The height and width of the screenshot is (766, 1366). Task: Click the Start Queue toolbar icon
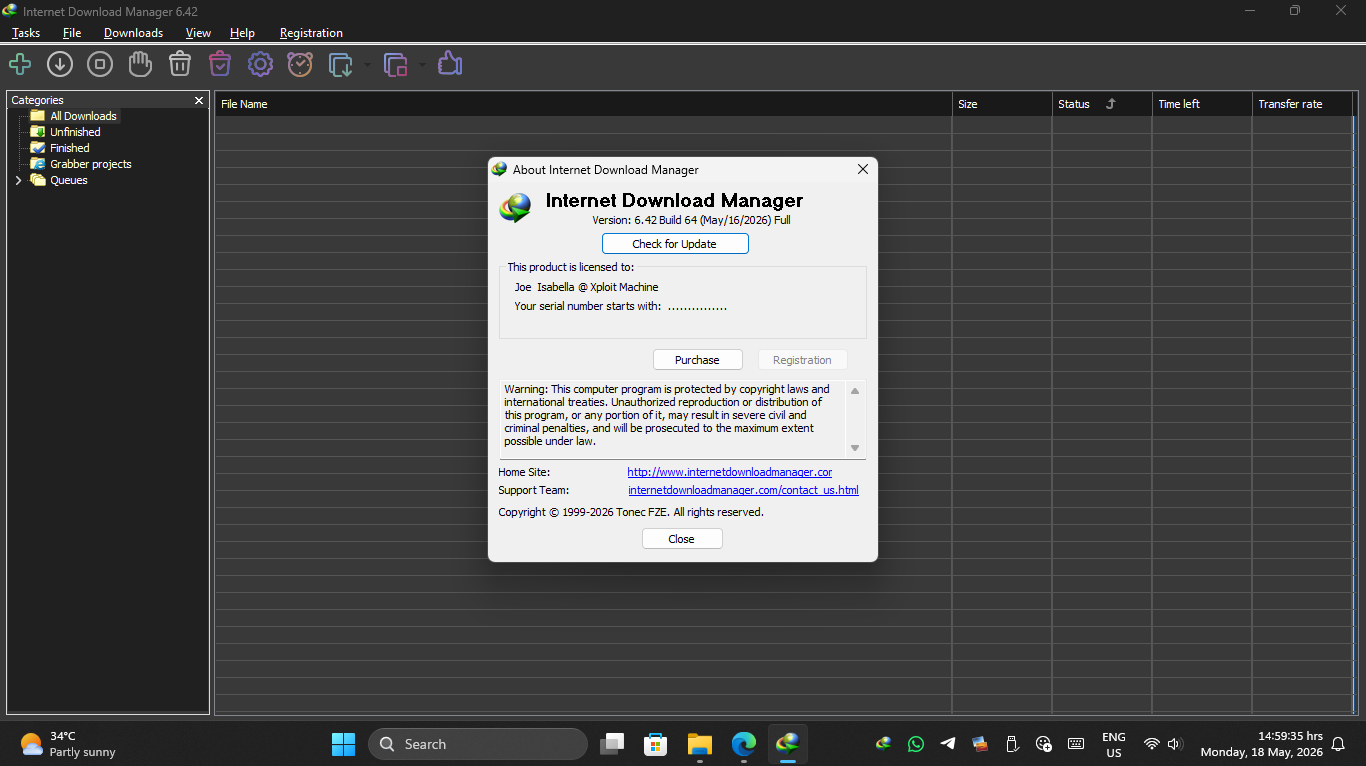click(x=341, y=65)
